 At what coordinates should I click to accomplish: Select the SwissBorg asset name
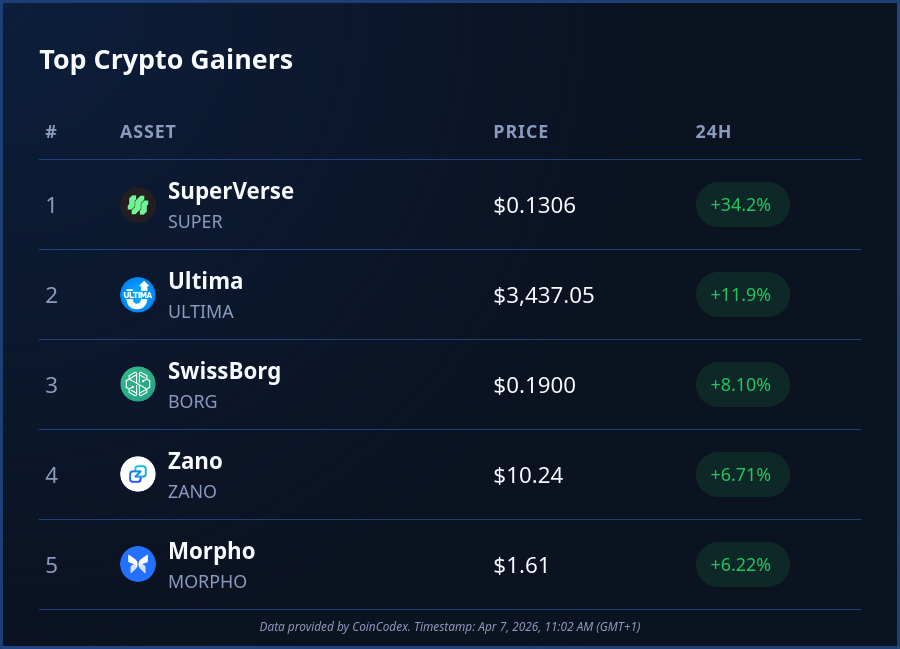coord(224,371)
